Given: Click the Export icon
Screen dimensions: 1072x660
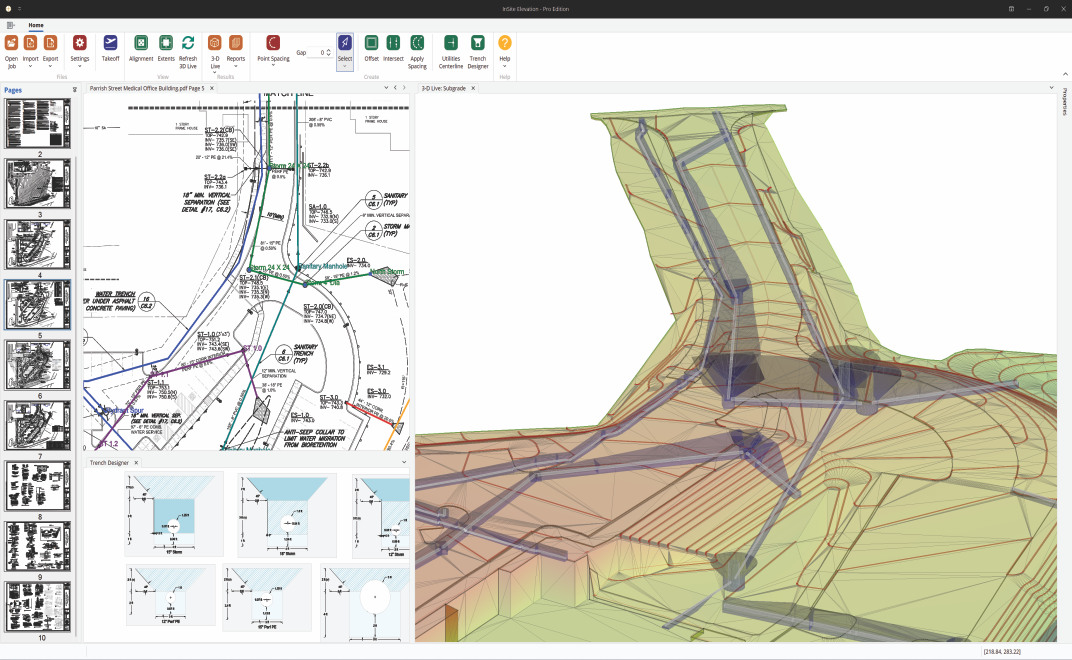Looking at the screenshot, I should (51, 43).
